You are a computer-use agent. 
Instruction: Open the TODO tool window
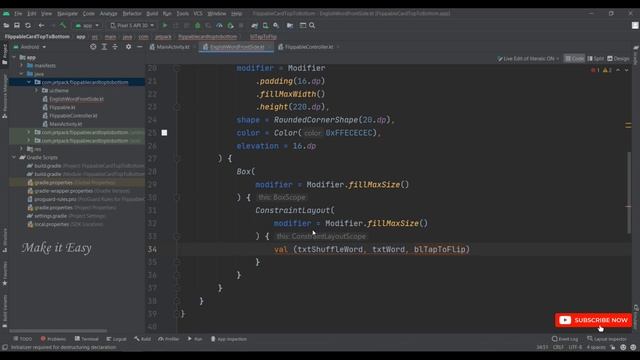click(x=22, y=339)
